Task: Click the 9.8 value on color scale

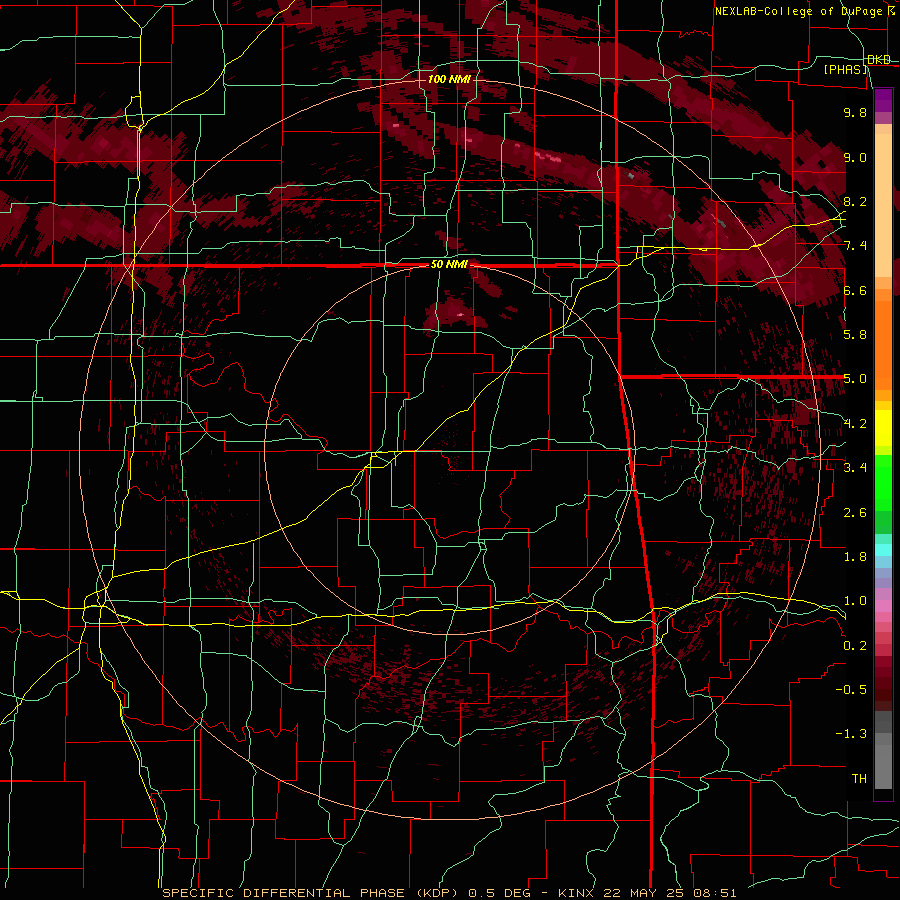Action: click(855, 112)
